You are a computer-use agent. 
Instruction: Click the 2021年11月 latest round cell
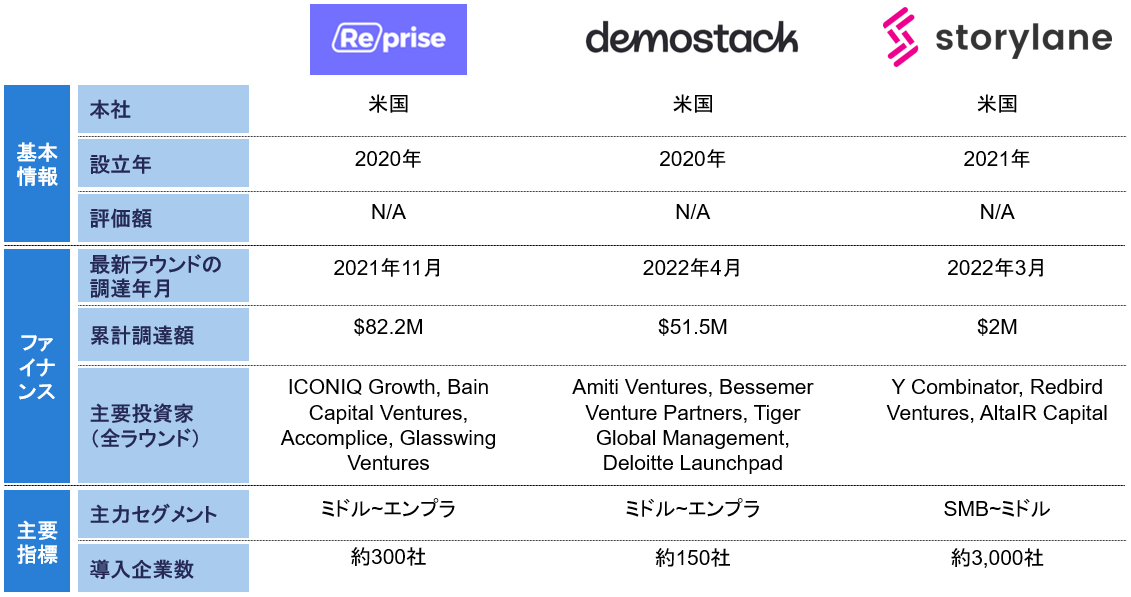pyautogui.click(x=388, y=268)
